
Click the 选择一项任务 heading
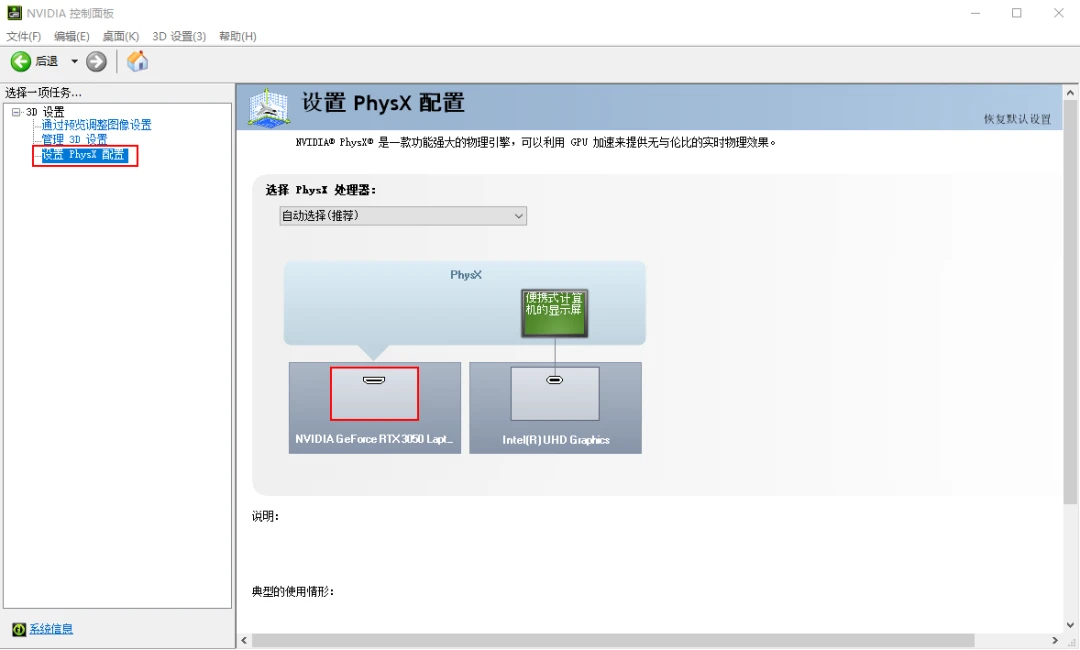[x=43, y=92]
